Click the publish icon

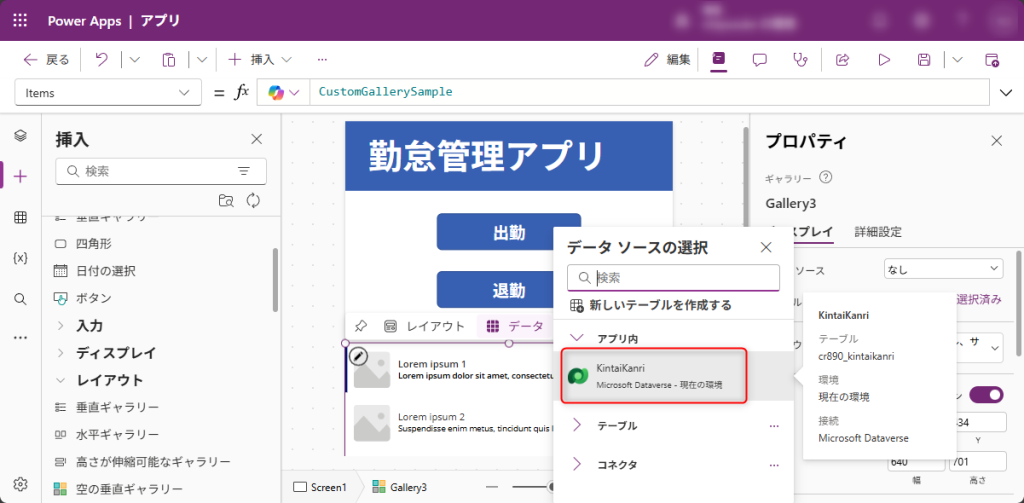click(991, 60)
